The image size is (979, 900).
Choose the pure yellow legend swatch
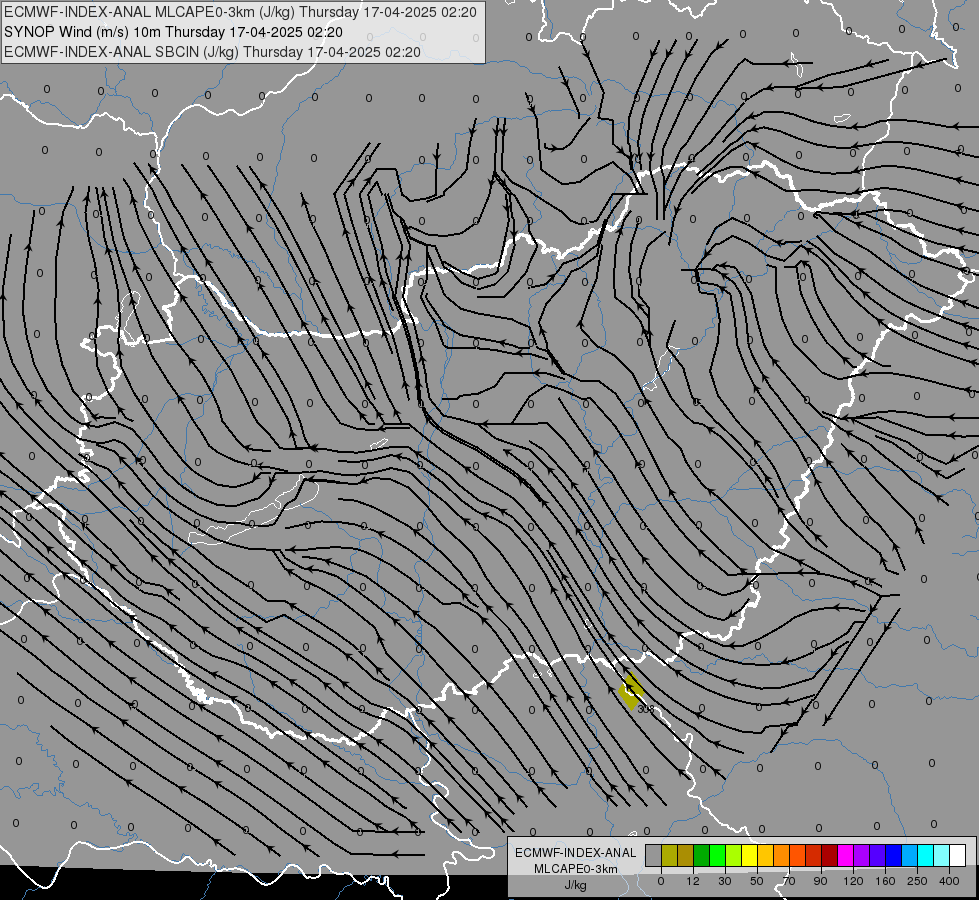coord(750,855)
